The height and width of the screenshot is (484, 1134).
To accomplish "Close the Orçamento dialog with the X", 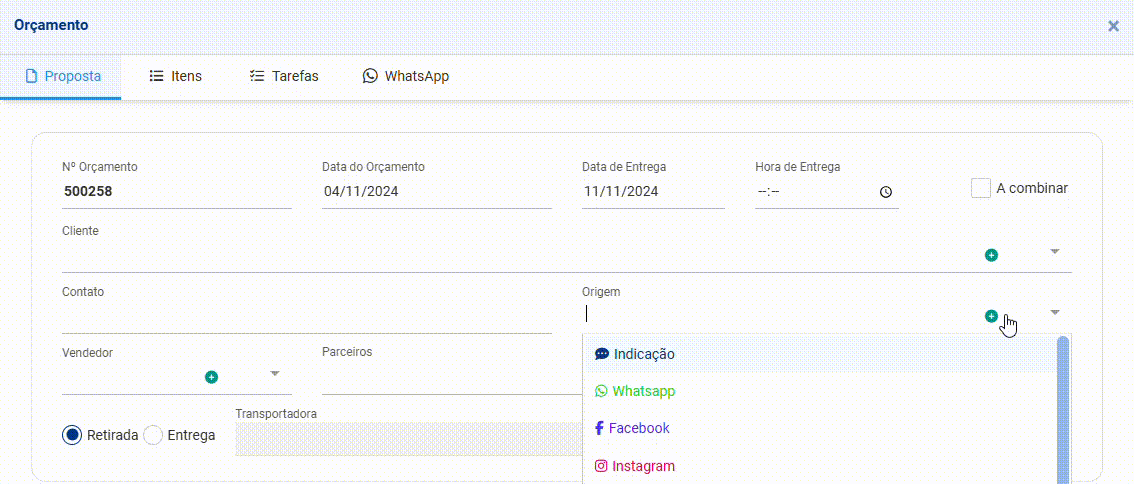I will tap(1113, 26).
